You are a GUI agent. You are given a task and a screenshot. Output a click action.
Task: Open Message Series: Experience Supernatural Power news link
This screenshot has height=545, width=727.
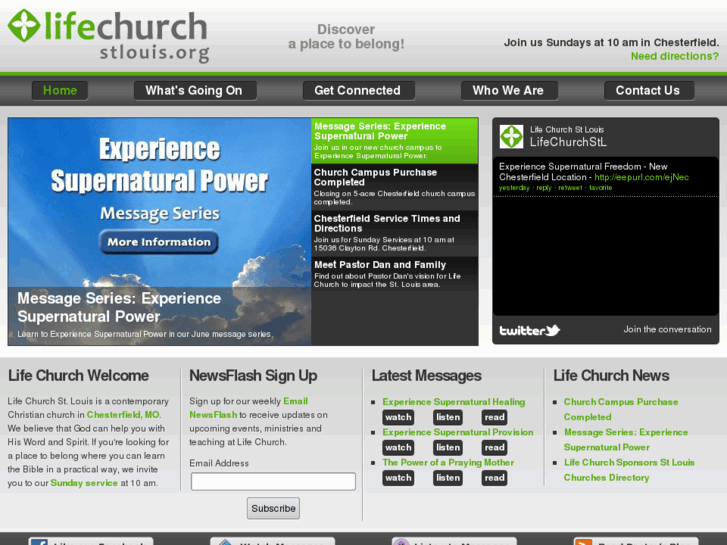(x=626, y=440)
